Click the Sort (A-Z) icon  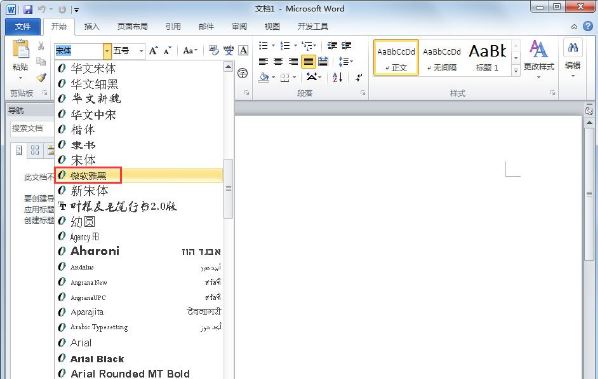pyautogui.click(x=337, y=77)
